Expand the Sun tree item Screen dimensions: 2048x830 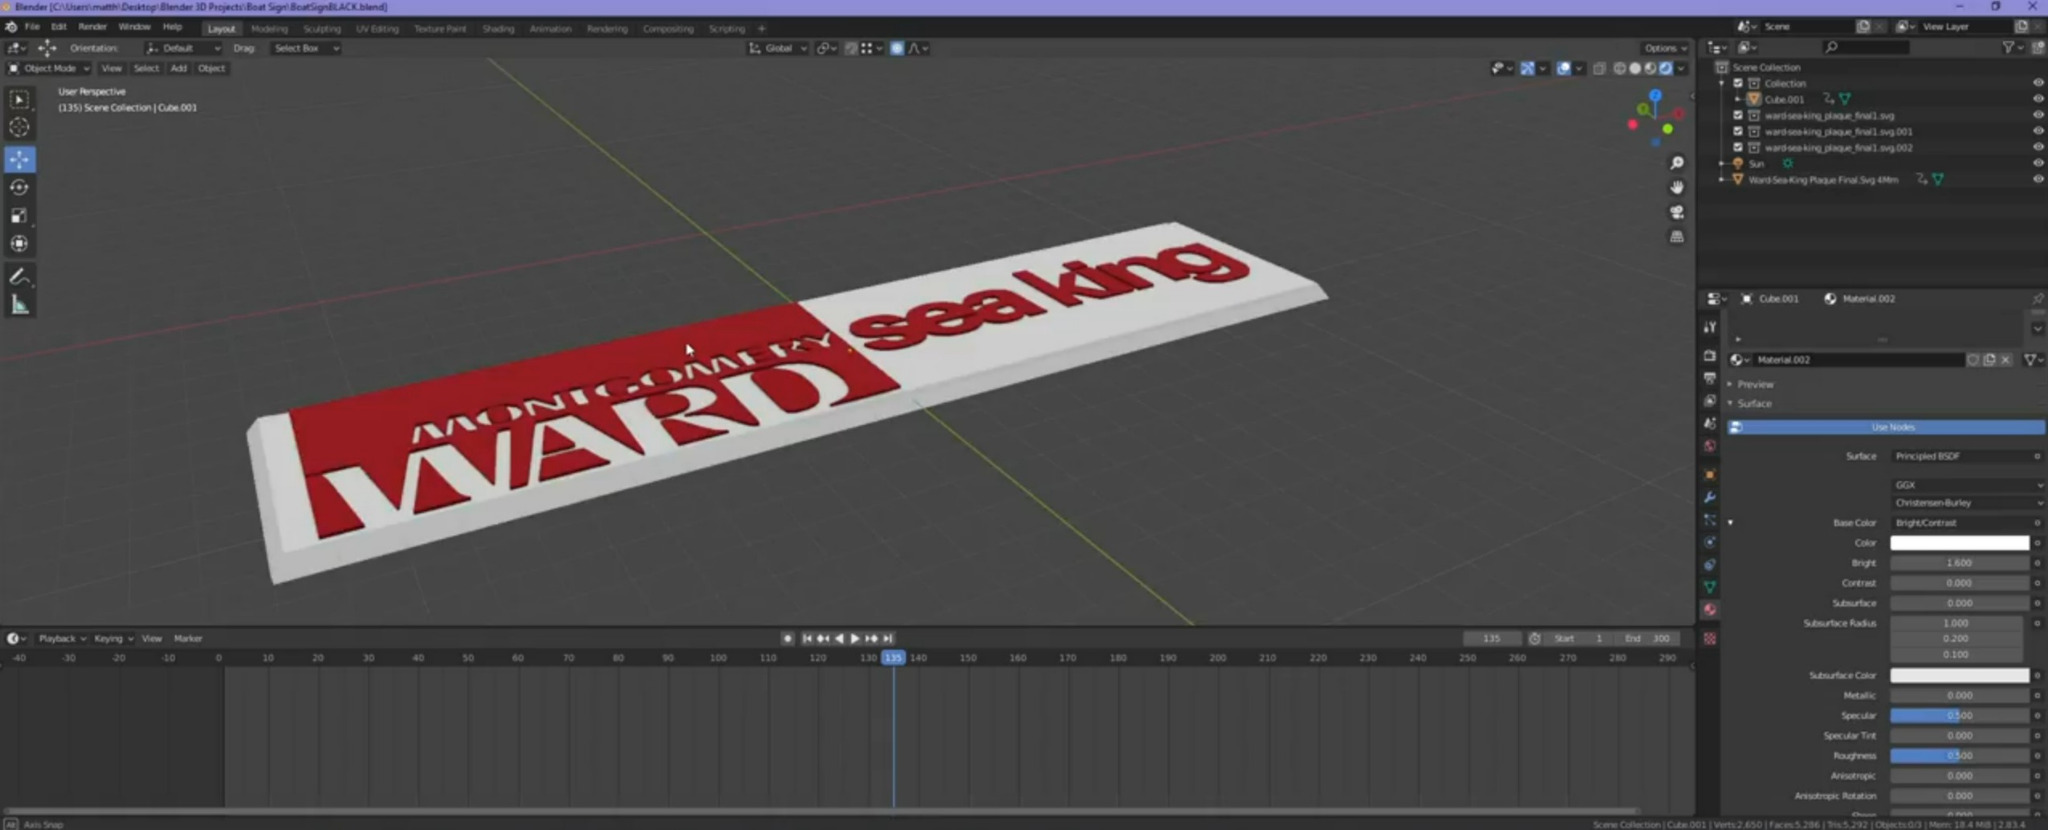coord(1721,163)
